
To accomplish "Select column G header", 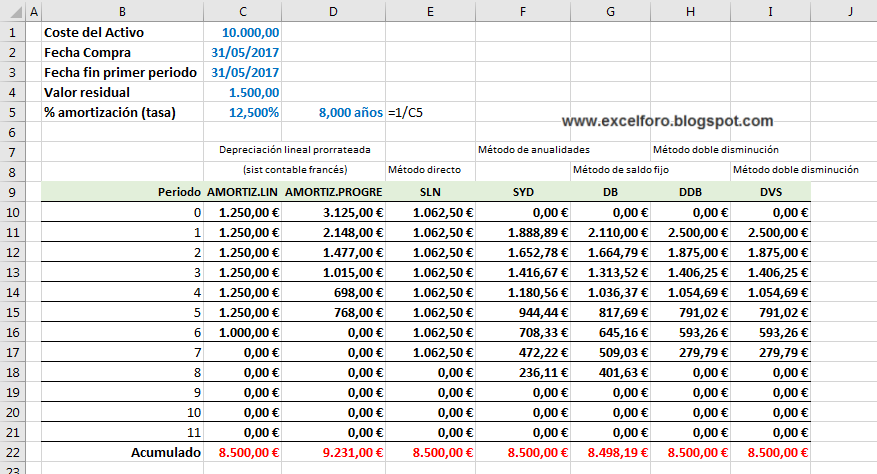I will click(x=611, y=11).
